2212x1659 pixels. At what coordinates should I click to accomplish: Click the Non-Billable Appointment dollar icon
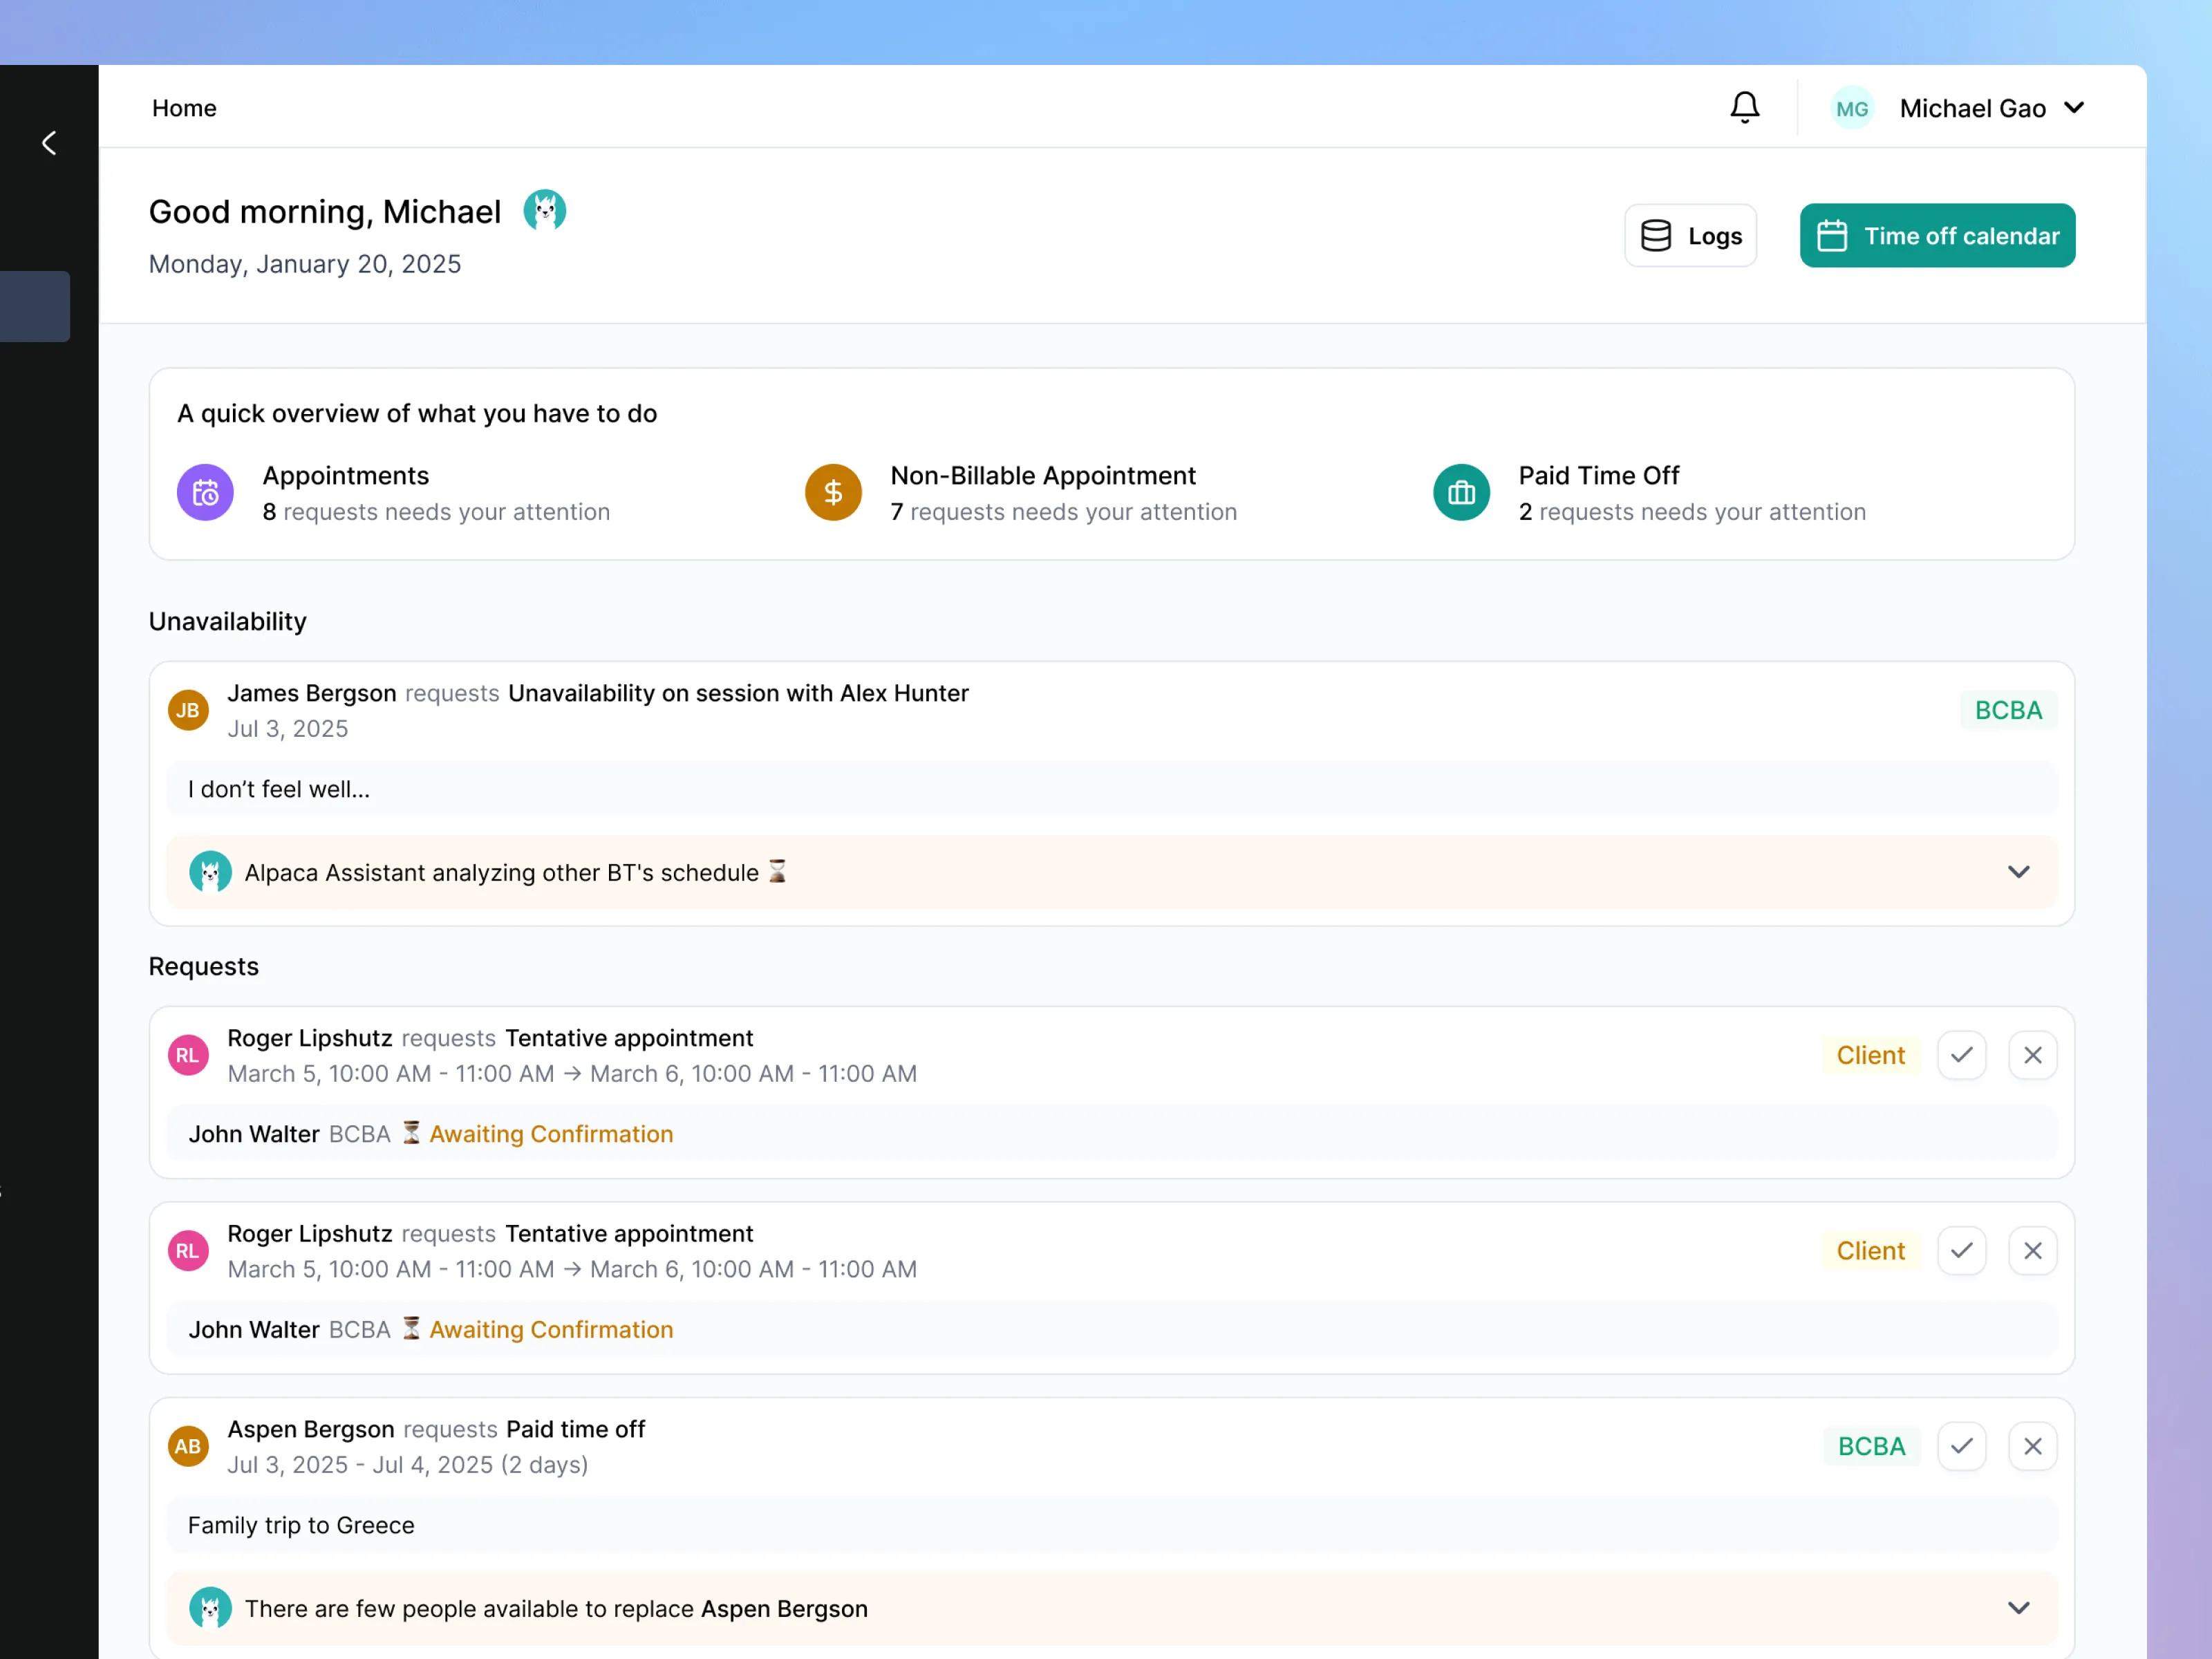click(833, 492)
